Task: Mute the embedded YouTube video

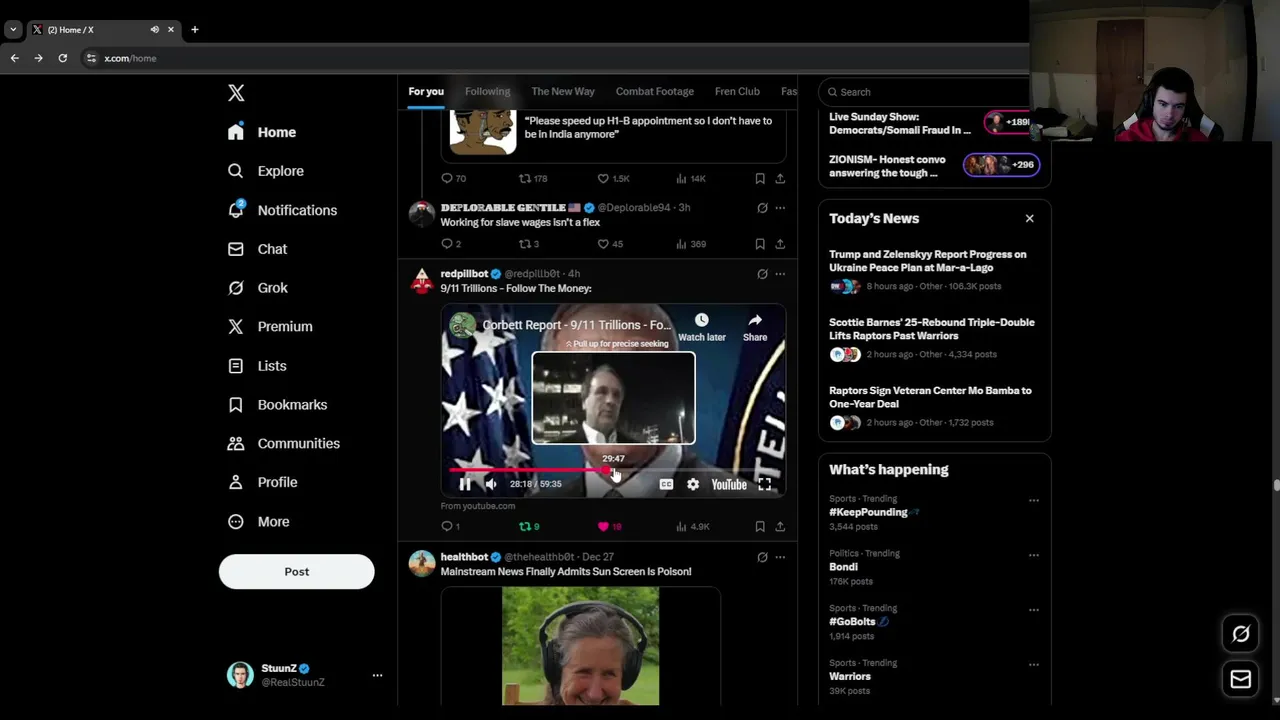Action: point(491,484)
